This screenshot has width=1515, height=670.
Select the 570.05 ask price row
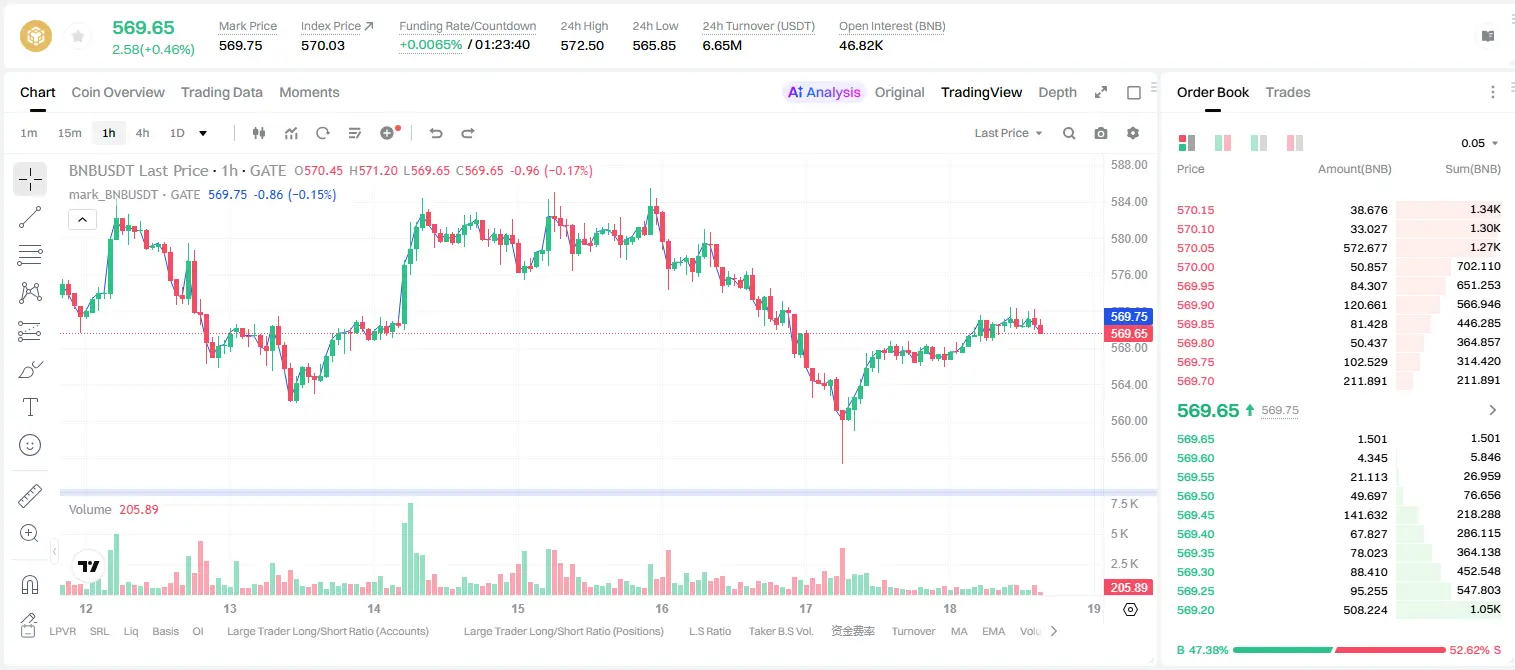(x=1338, y=248)
